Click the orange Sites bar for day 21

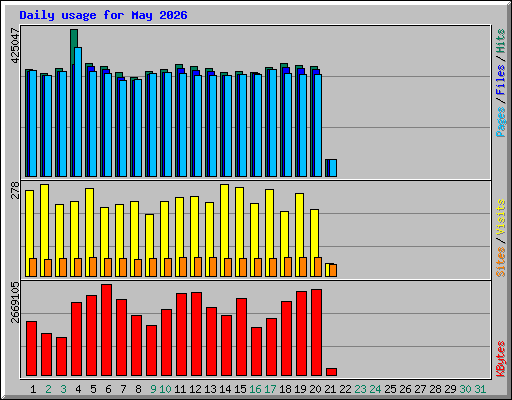(333, 271)
